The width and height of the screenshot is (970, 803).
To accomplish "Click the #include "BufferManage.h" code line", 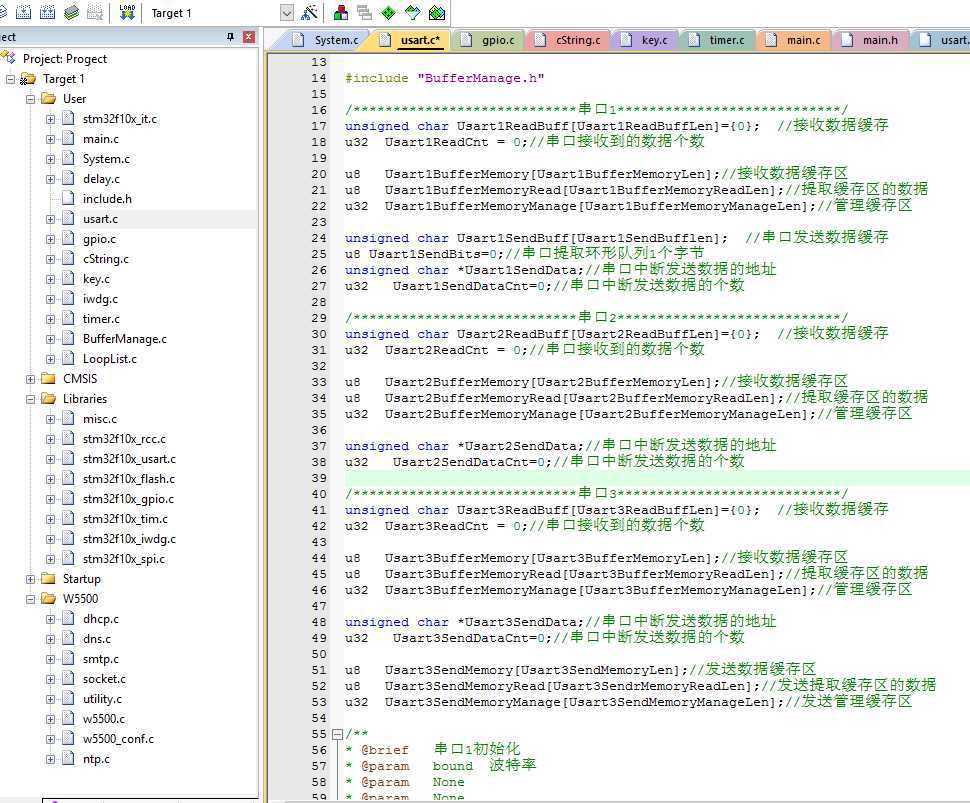I will pyautogui.click(x=444, y=78).
